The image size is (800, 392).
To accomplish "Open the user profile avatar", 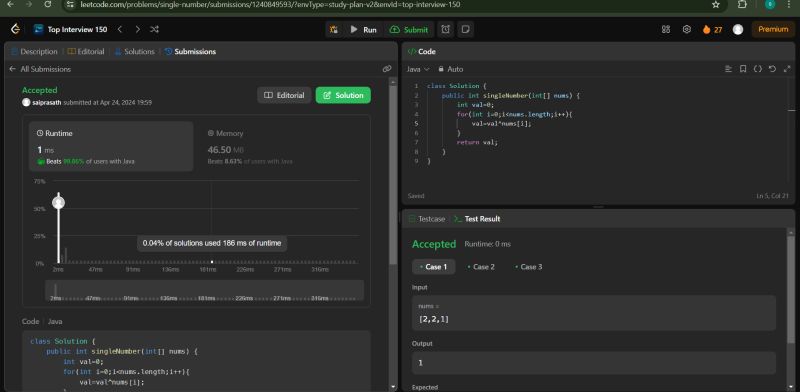I will 738,30.
